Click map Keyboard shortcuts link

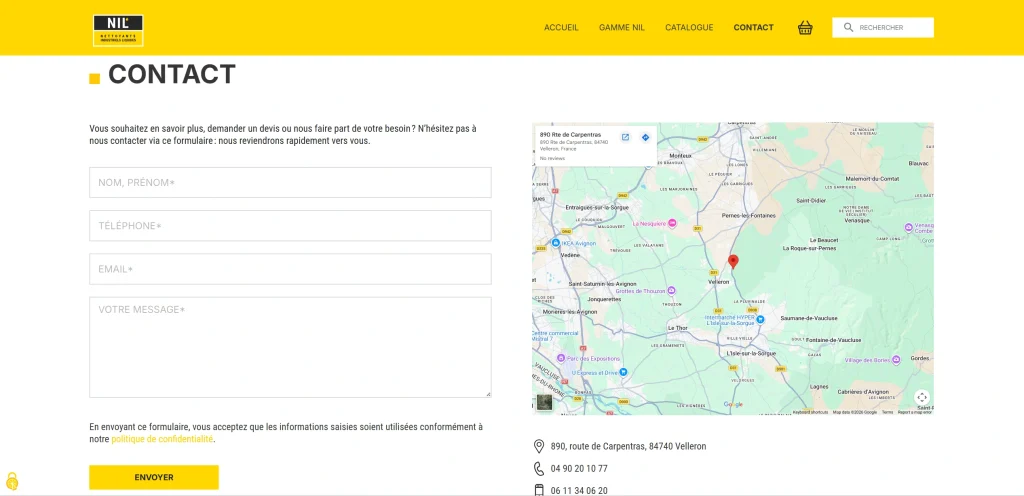pos(810,412)
